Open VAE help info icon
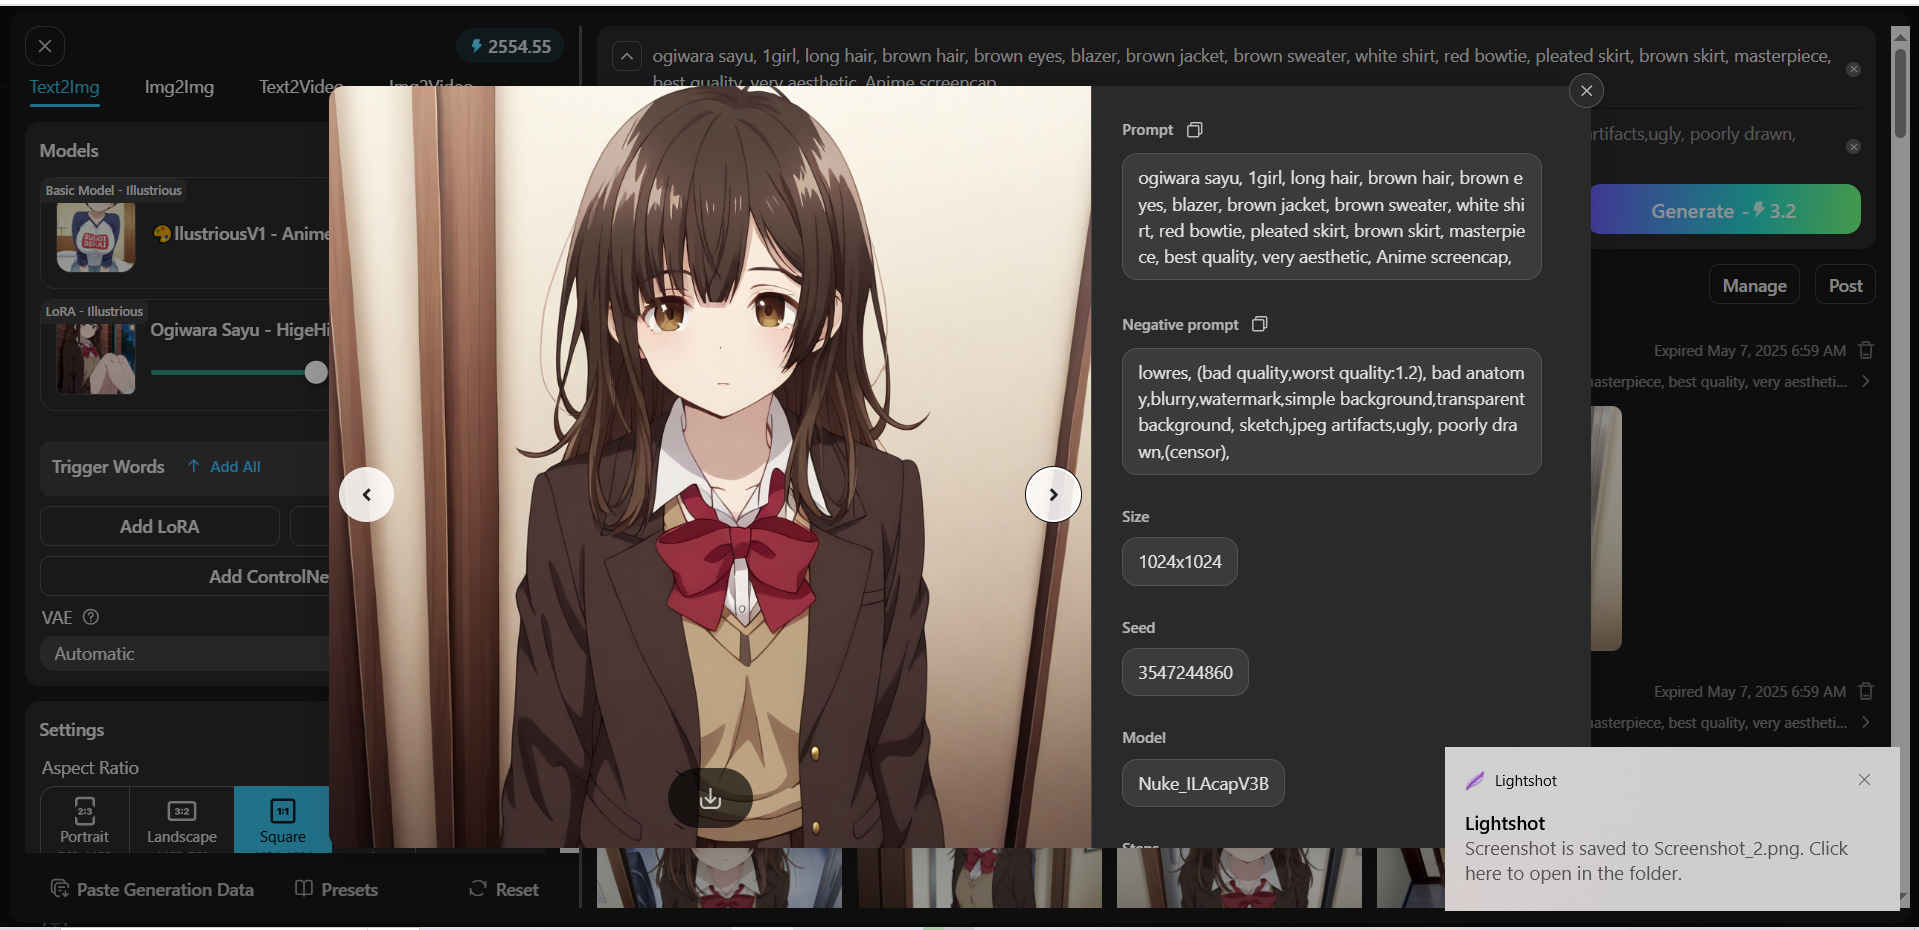The height and width of the screenshot is (930, 1919). pos(91,617)
